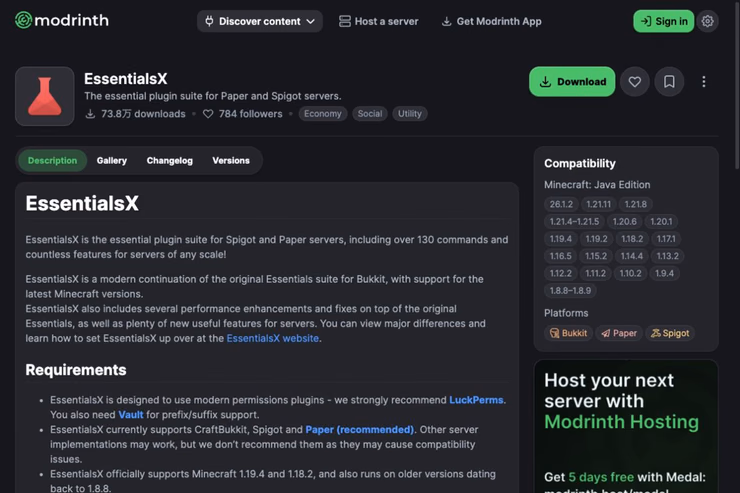
Task: Click the 1.11.2 version tag
Action: pos(596,273)
